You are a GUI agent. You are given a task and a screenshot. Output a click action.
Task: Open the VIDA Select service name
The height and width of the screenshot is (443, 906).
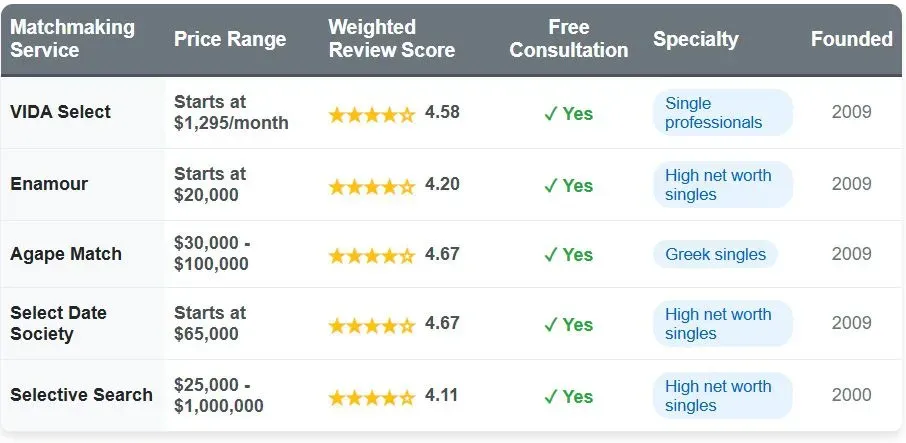click(61, 112)
